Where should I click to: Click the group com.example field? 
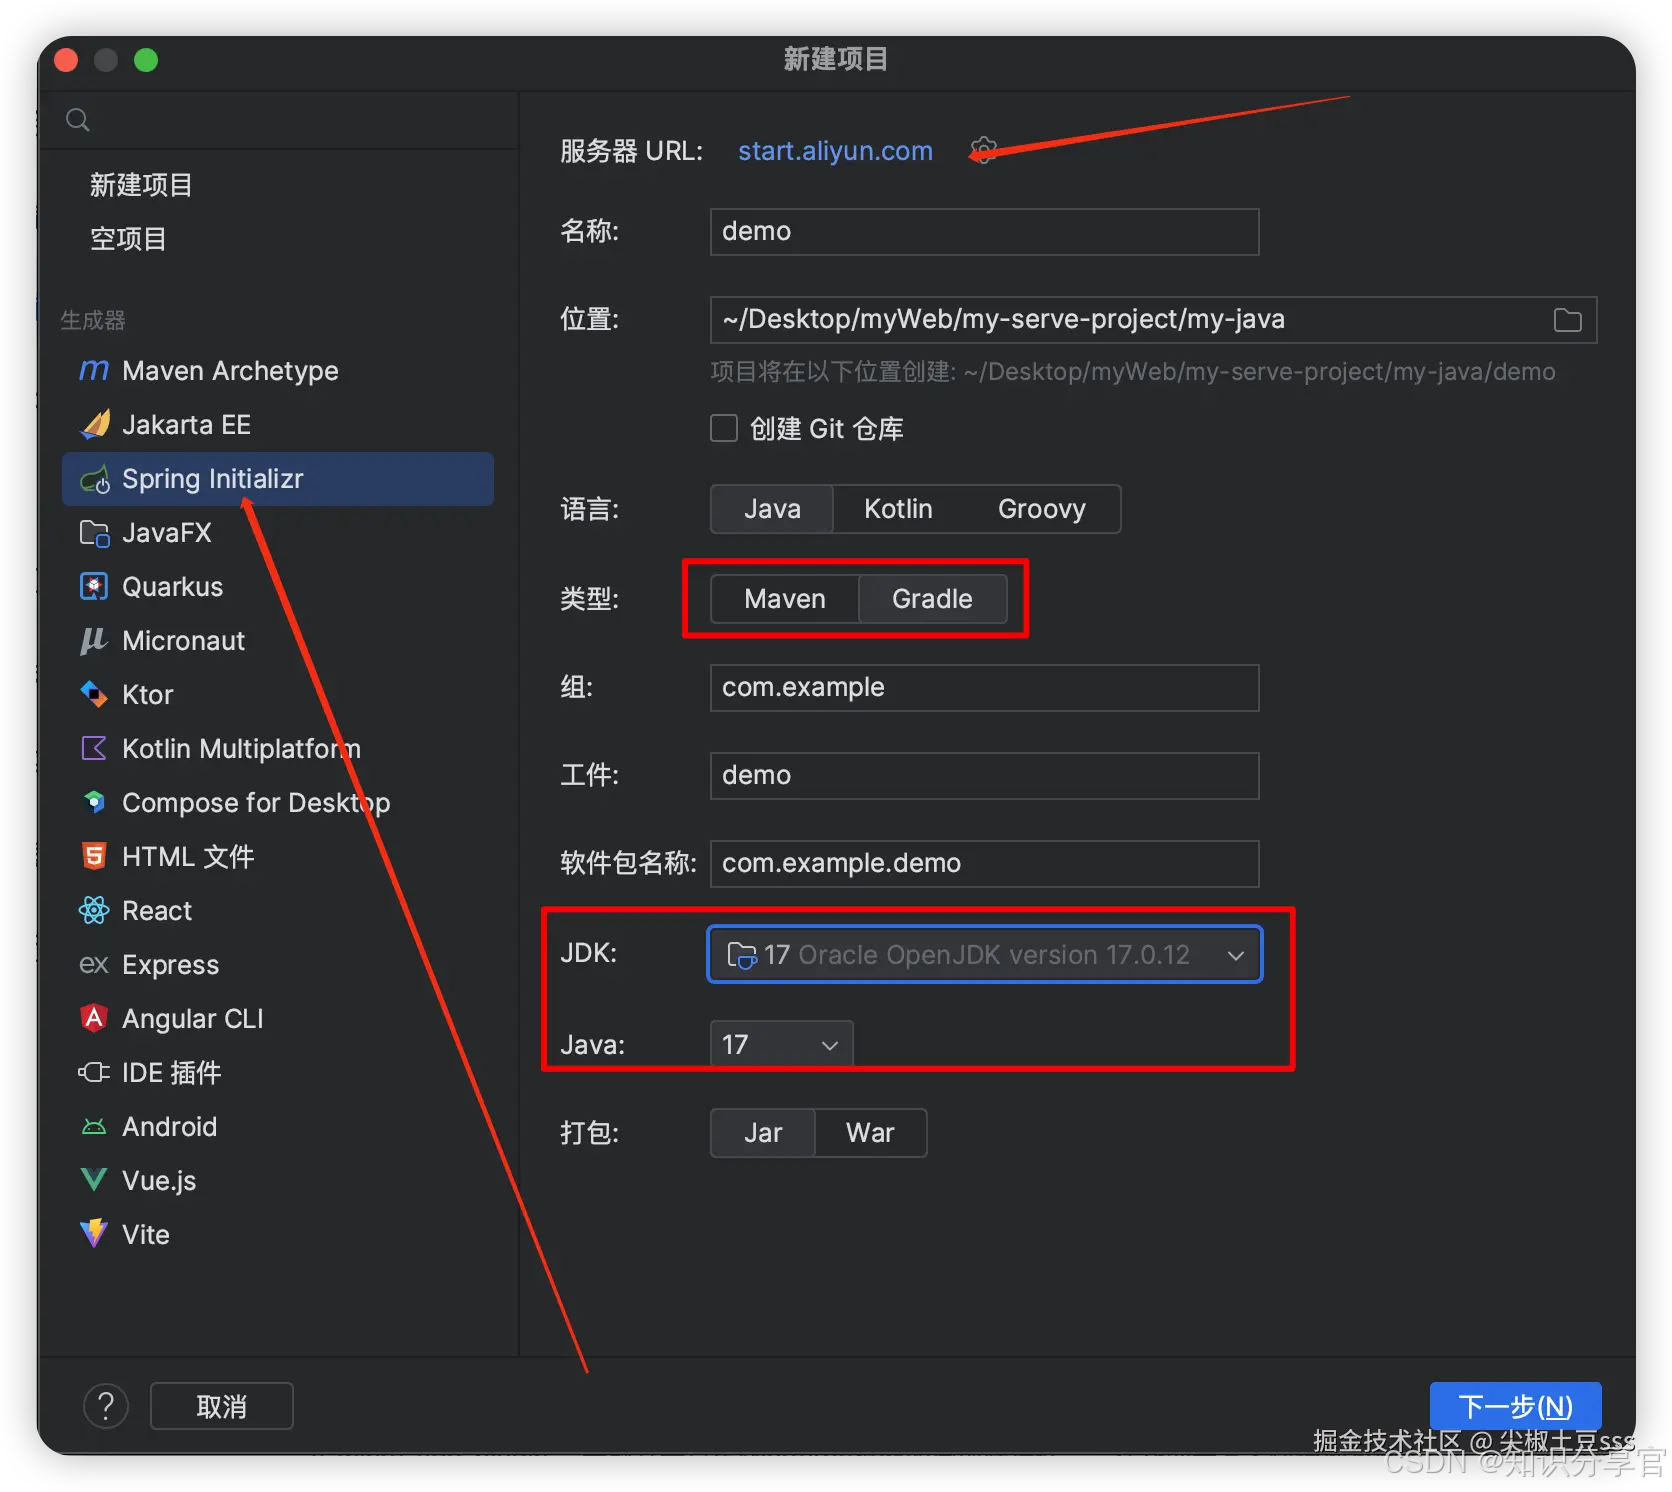click(x=984, y=688)
